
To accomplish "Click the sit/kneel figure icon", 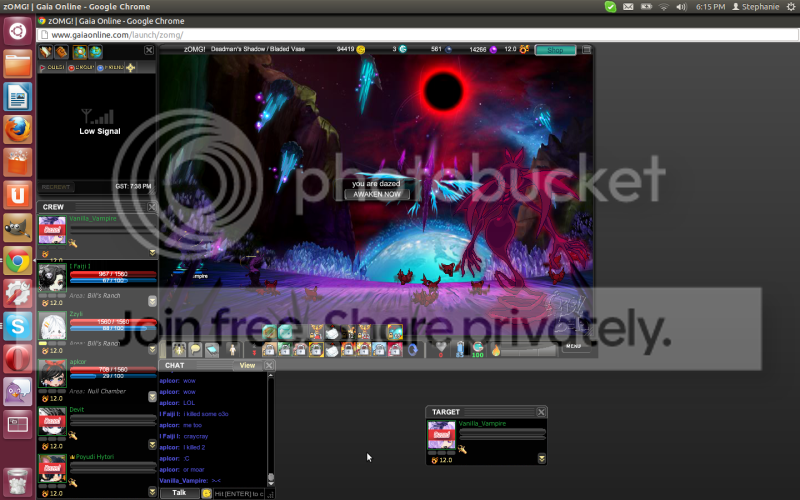I will [232, 349].
